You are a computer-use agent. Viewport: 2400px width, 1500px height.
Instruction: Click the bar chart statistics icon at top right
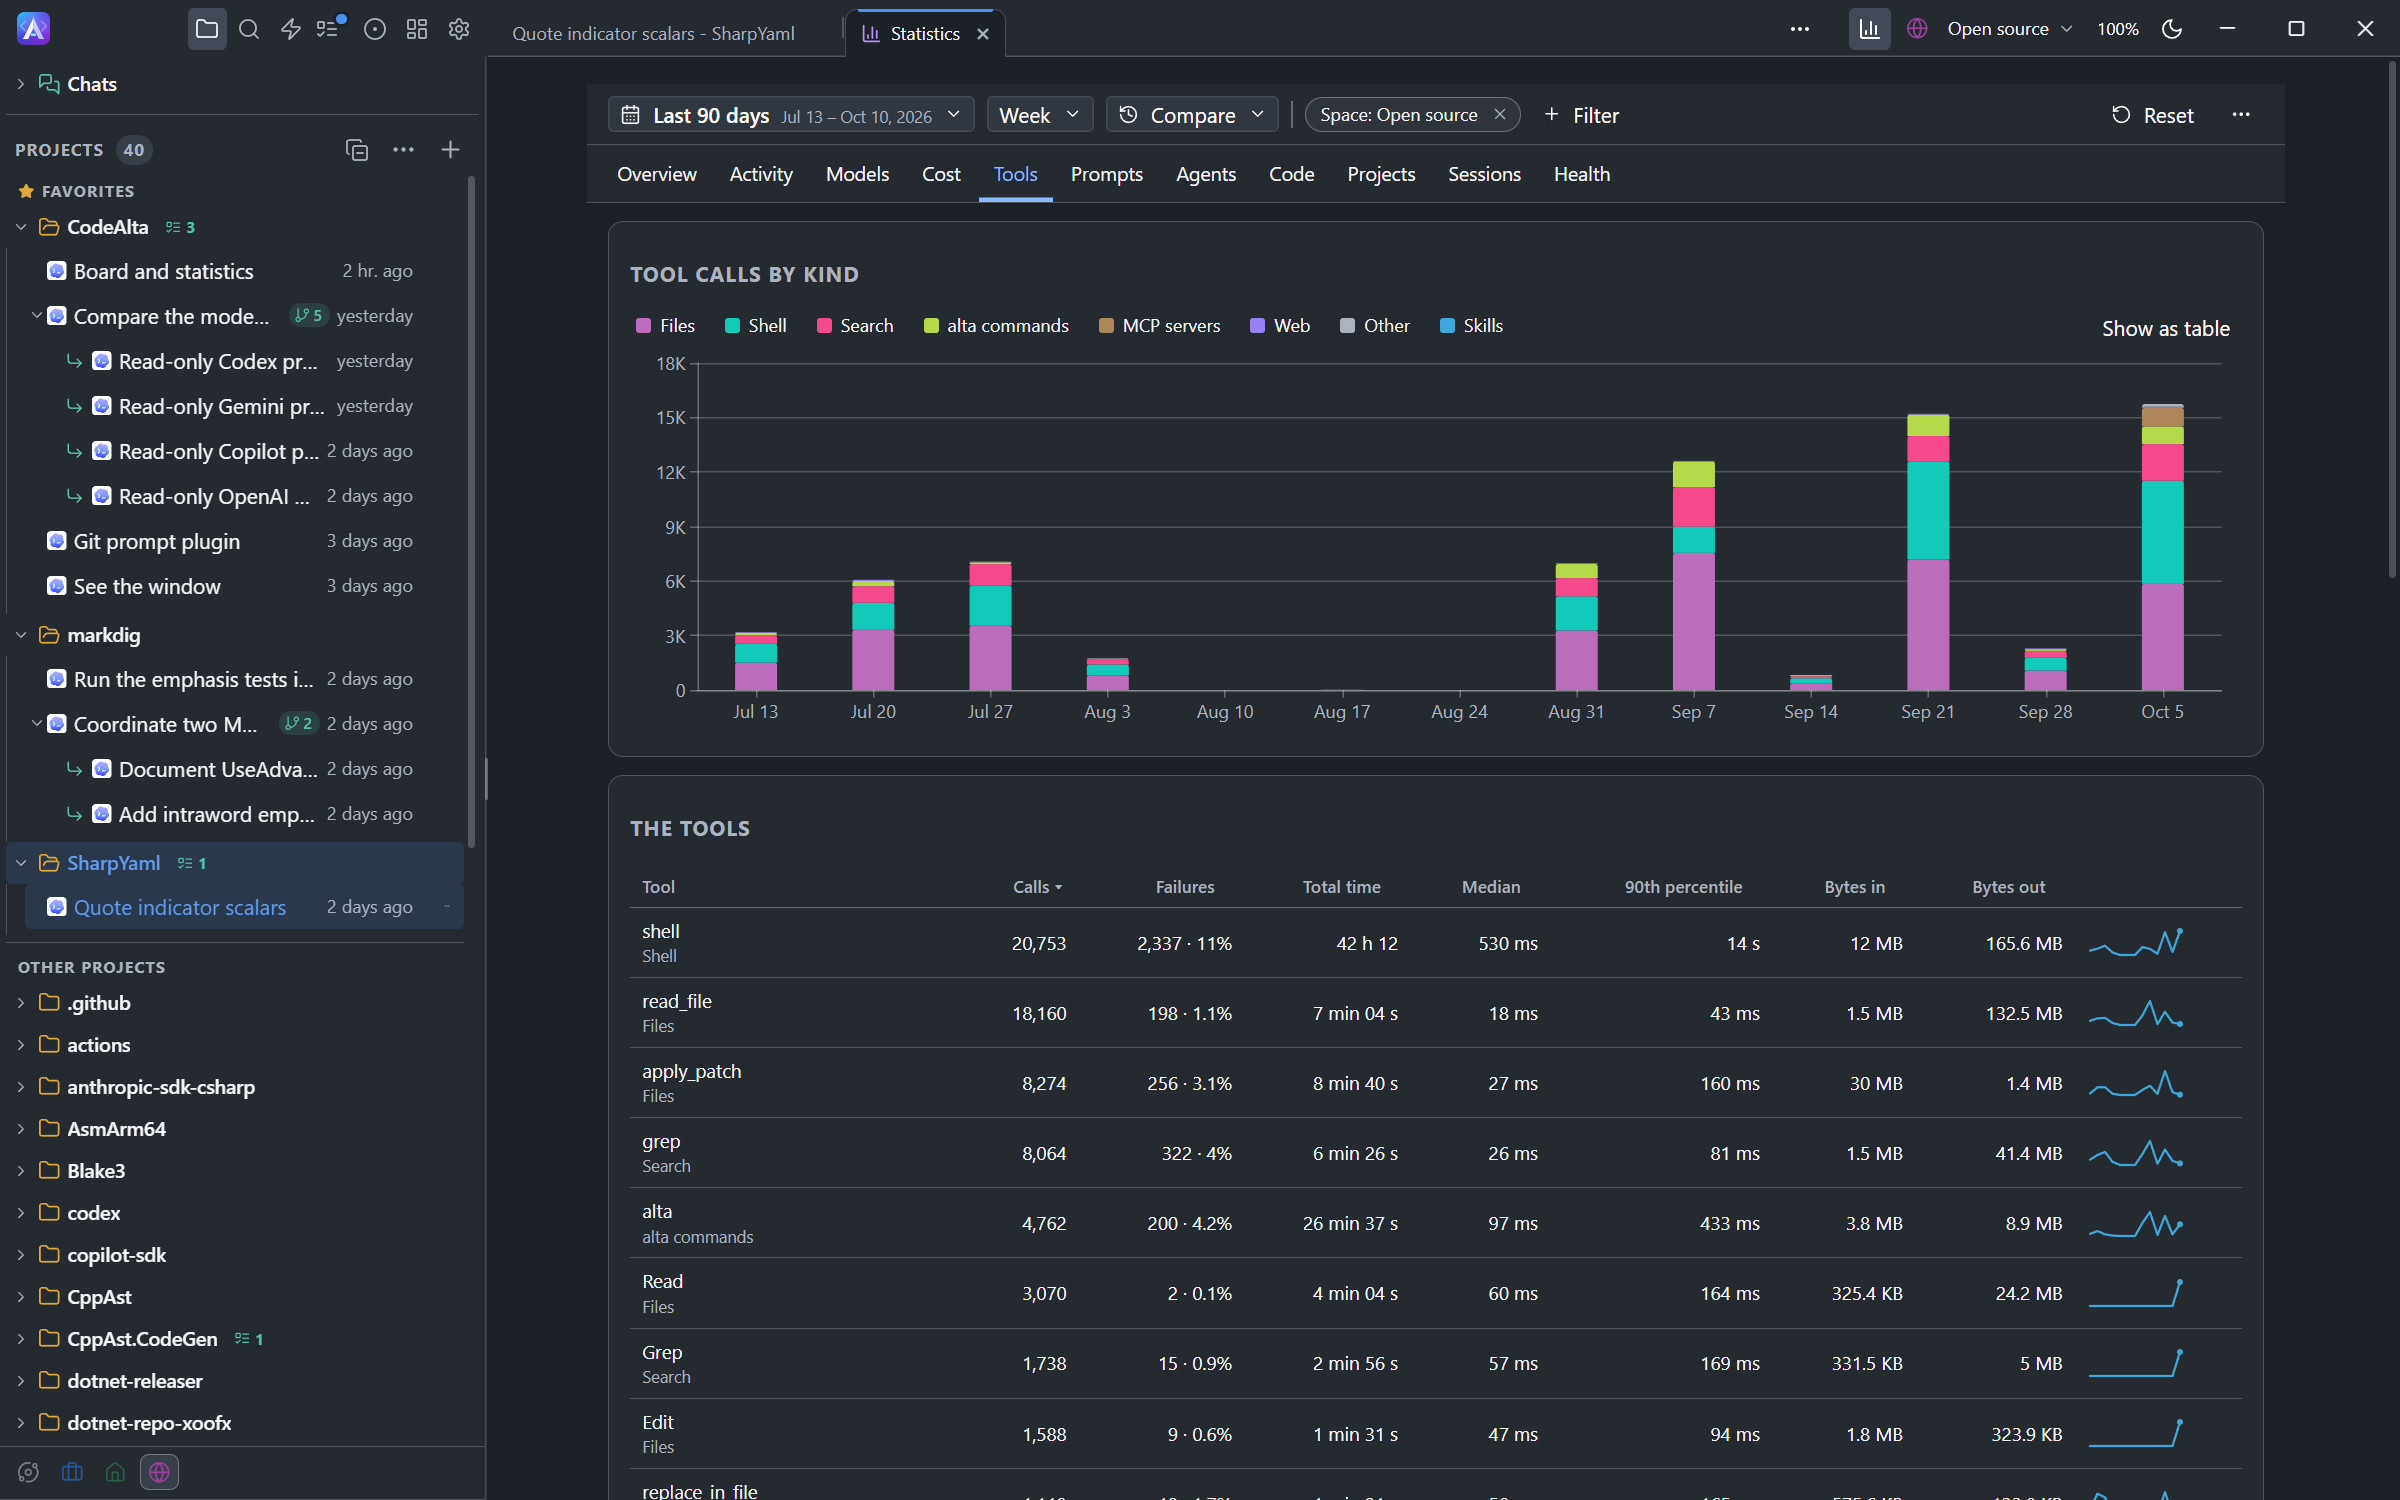pyautogui.click(x=1869, y=30)
